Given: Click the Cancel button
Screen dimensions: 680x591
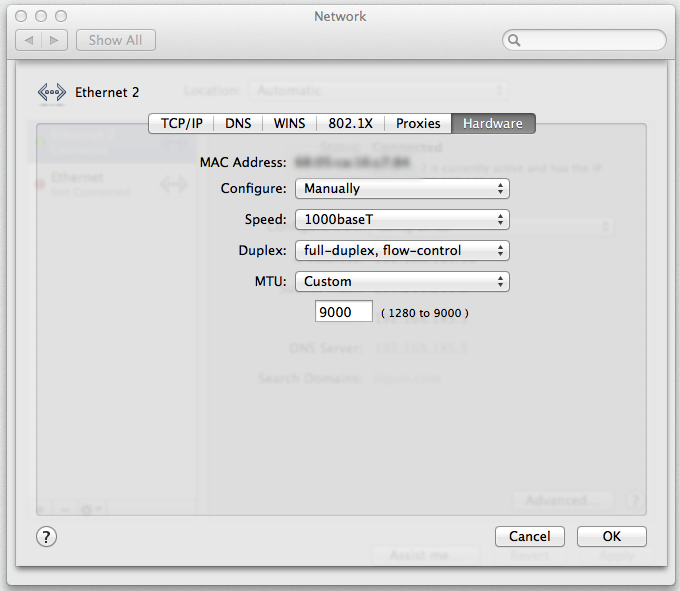Looking at the screenshot, I should (x=530, y=536).
